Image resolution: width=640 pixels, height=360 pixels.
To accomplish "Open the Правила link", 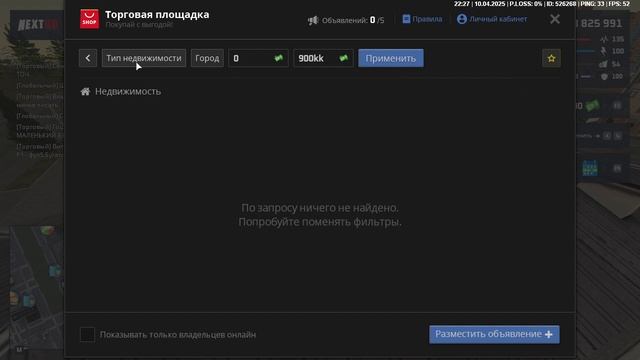I will point(422,19).
